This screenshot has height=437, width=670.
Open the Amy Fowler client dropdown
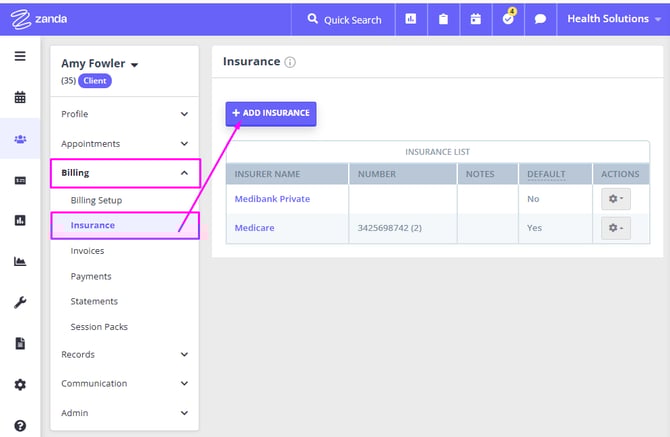tap(100, 64)
